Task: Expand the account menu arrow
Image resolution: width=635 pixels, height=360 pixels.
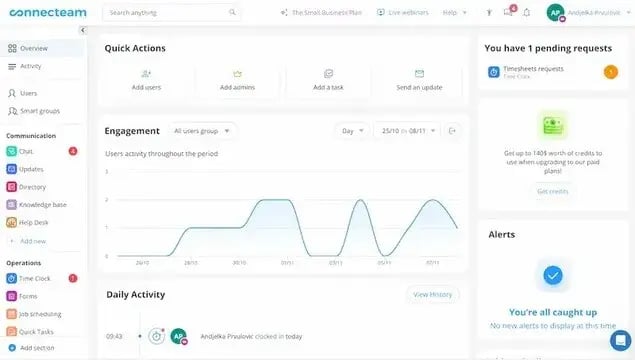Action: 628,13
